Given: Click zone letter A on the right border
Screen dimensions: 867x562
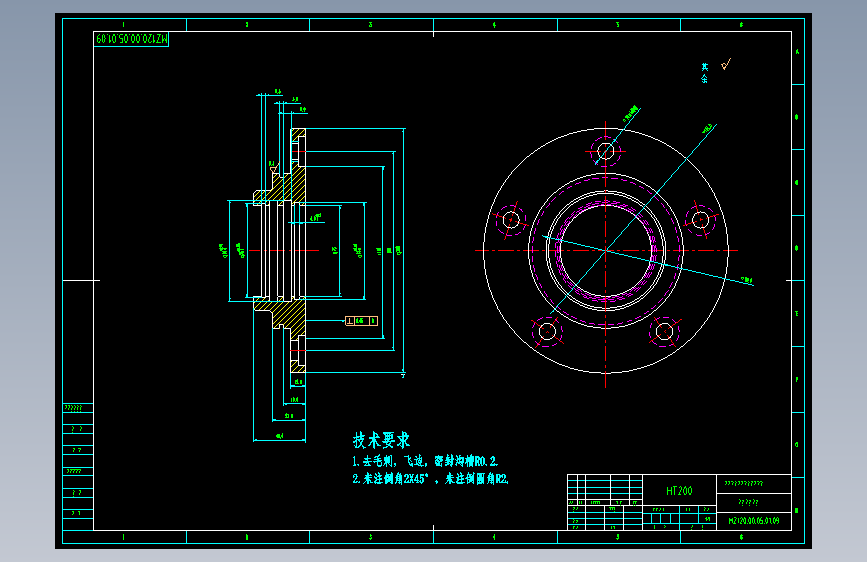Looking at the screenshot, I should (x=797, y=52).
